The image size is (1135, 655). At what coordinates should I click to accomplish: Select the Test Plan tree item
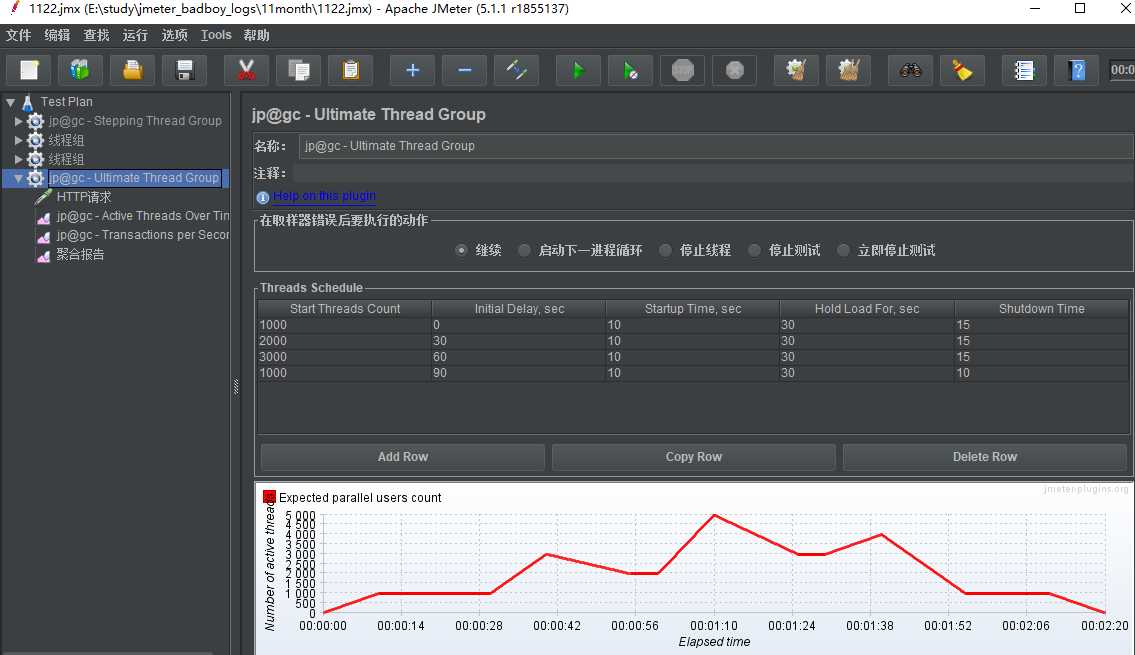coord(67,102)
